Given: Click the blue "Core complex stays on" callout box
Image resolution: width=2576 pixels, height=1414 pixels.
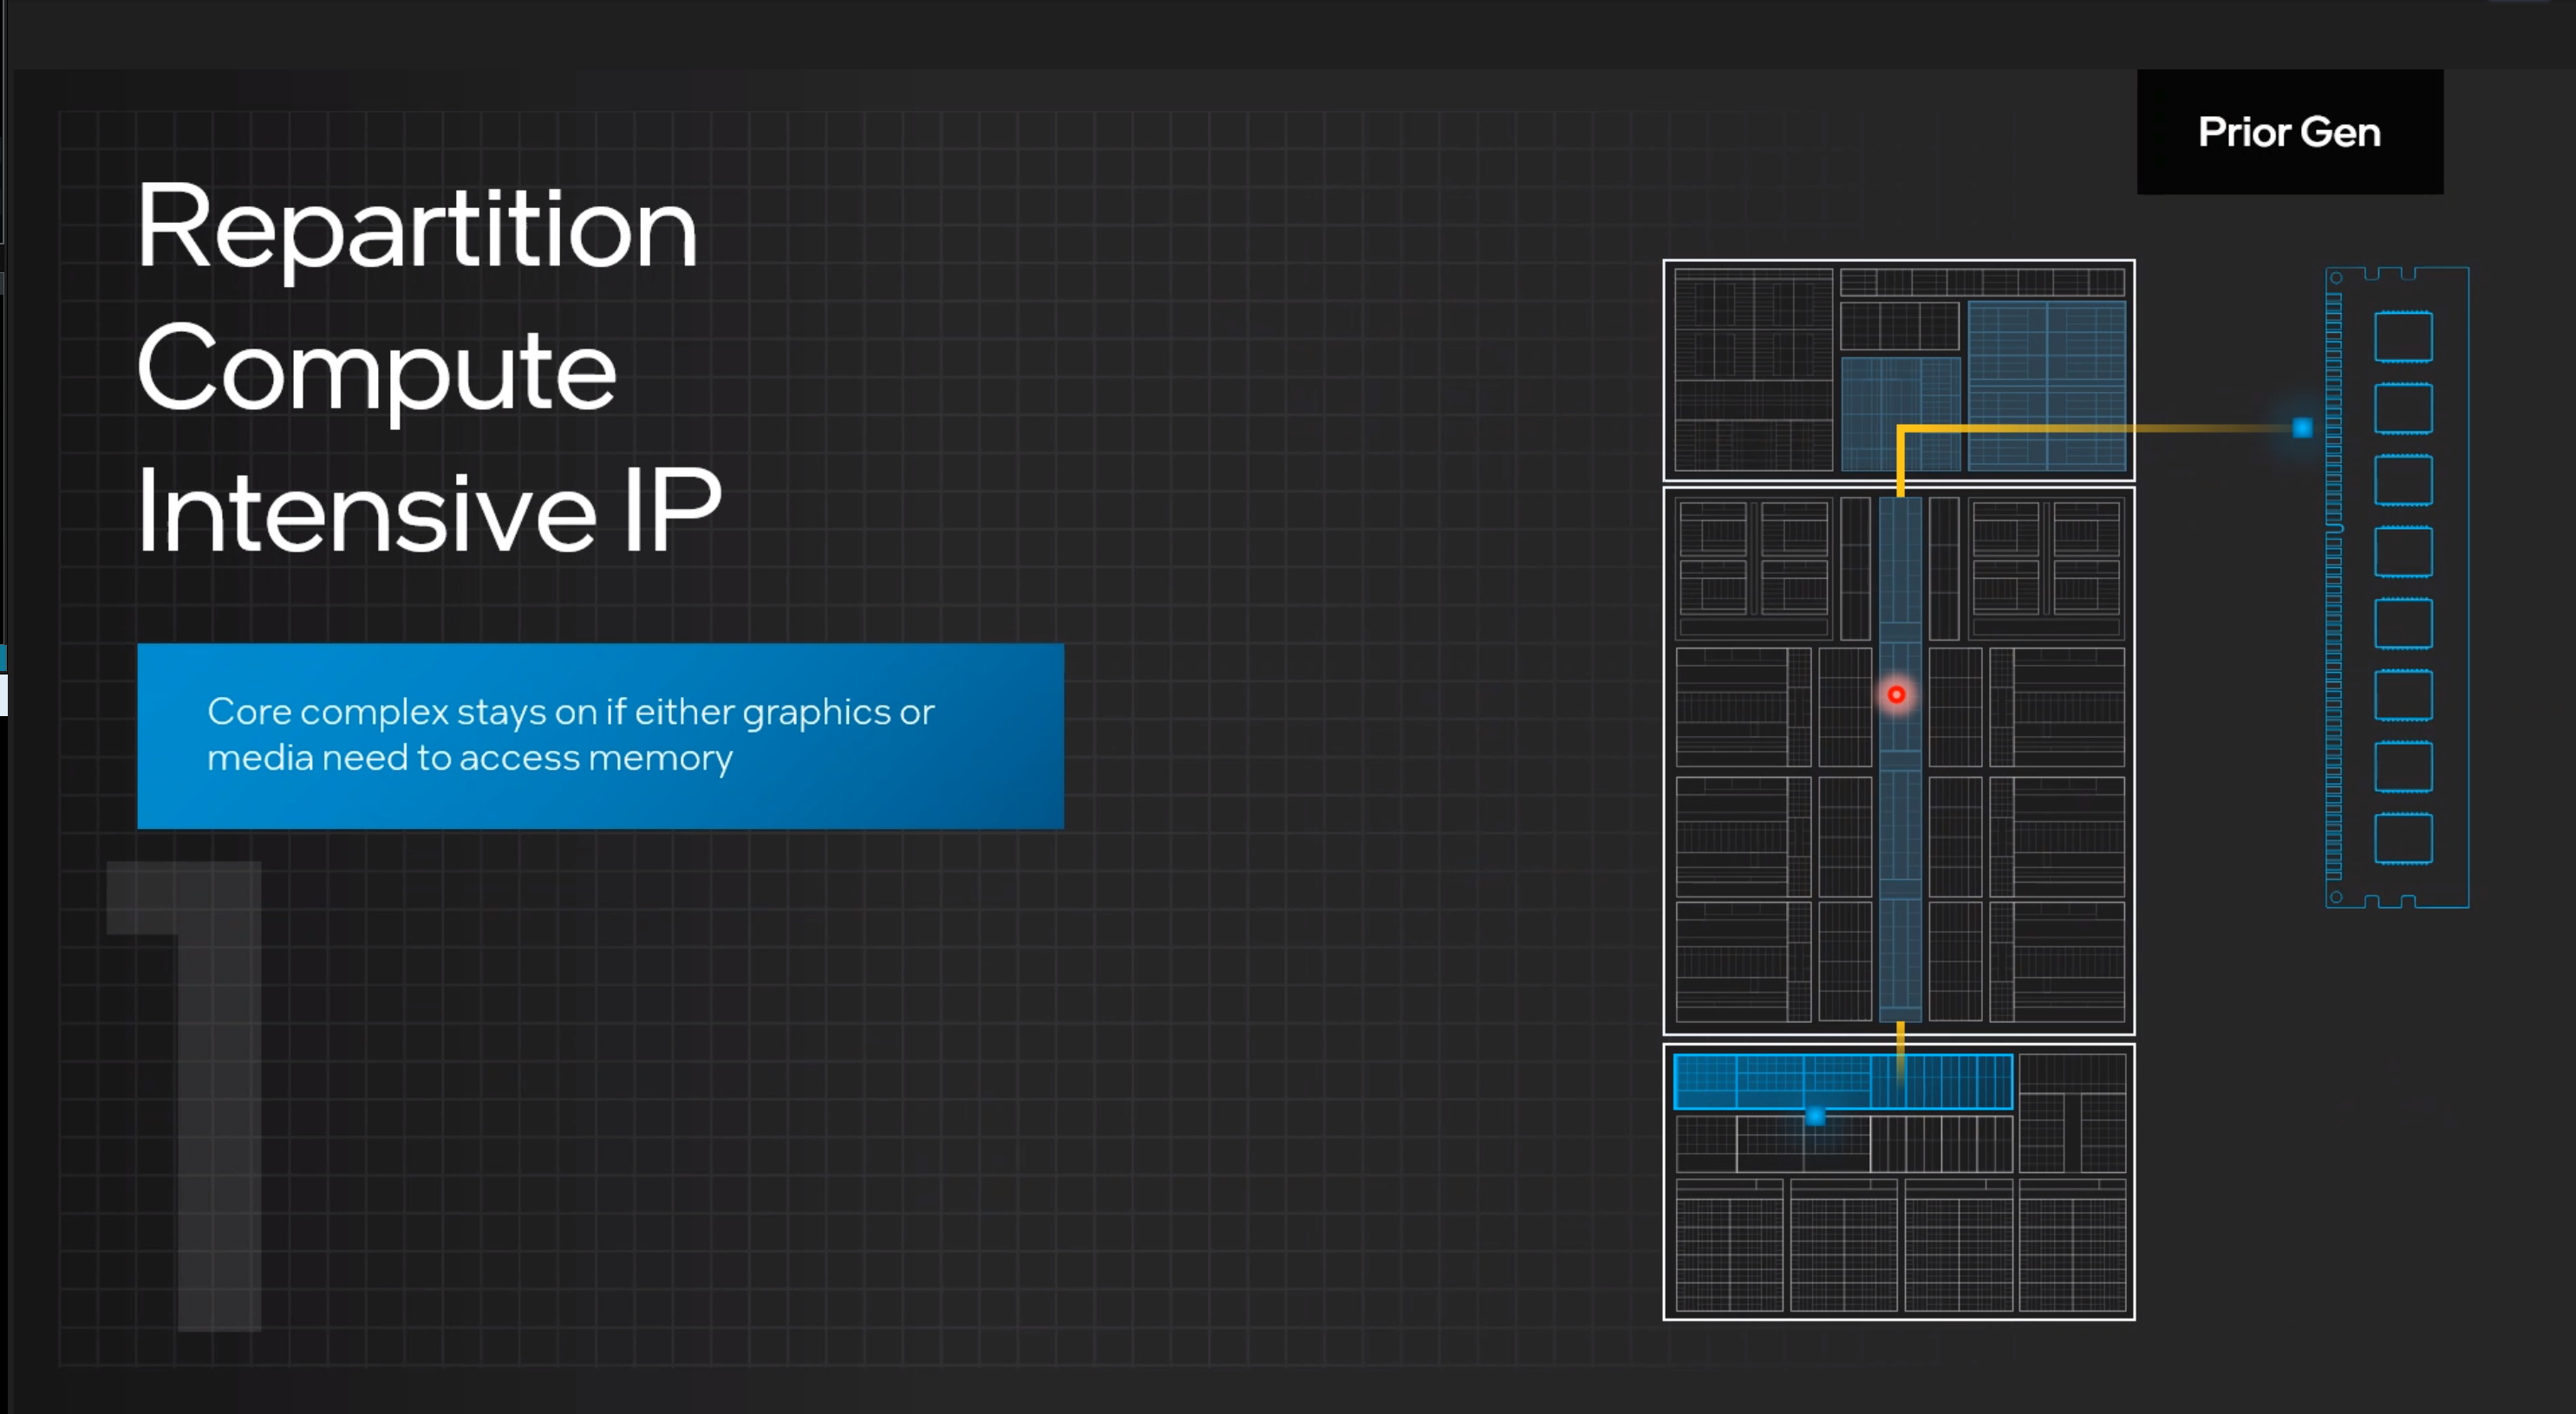Looking at the screenshot, I should pyautogui.click(x=600, y=735).
